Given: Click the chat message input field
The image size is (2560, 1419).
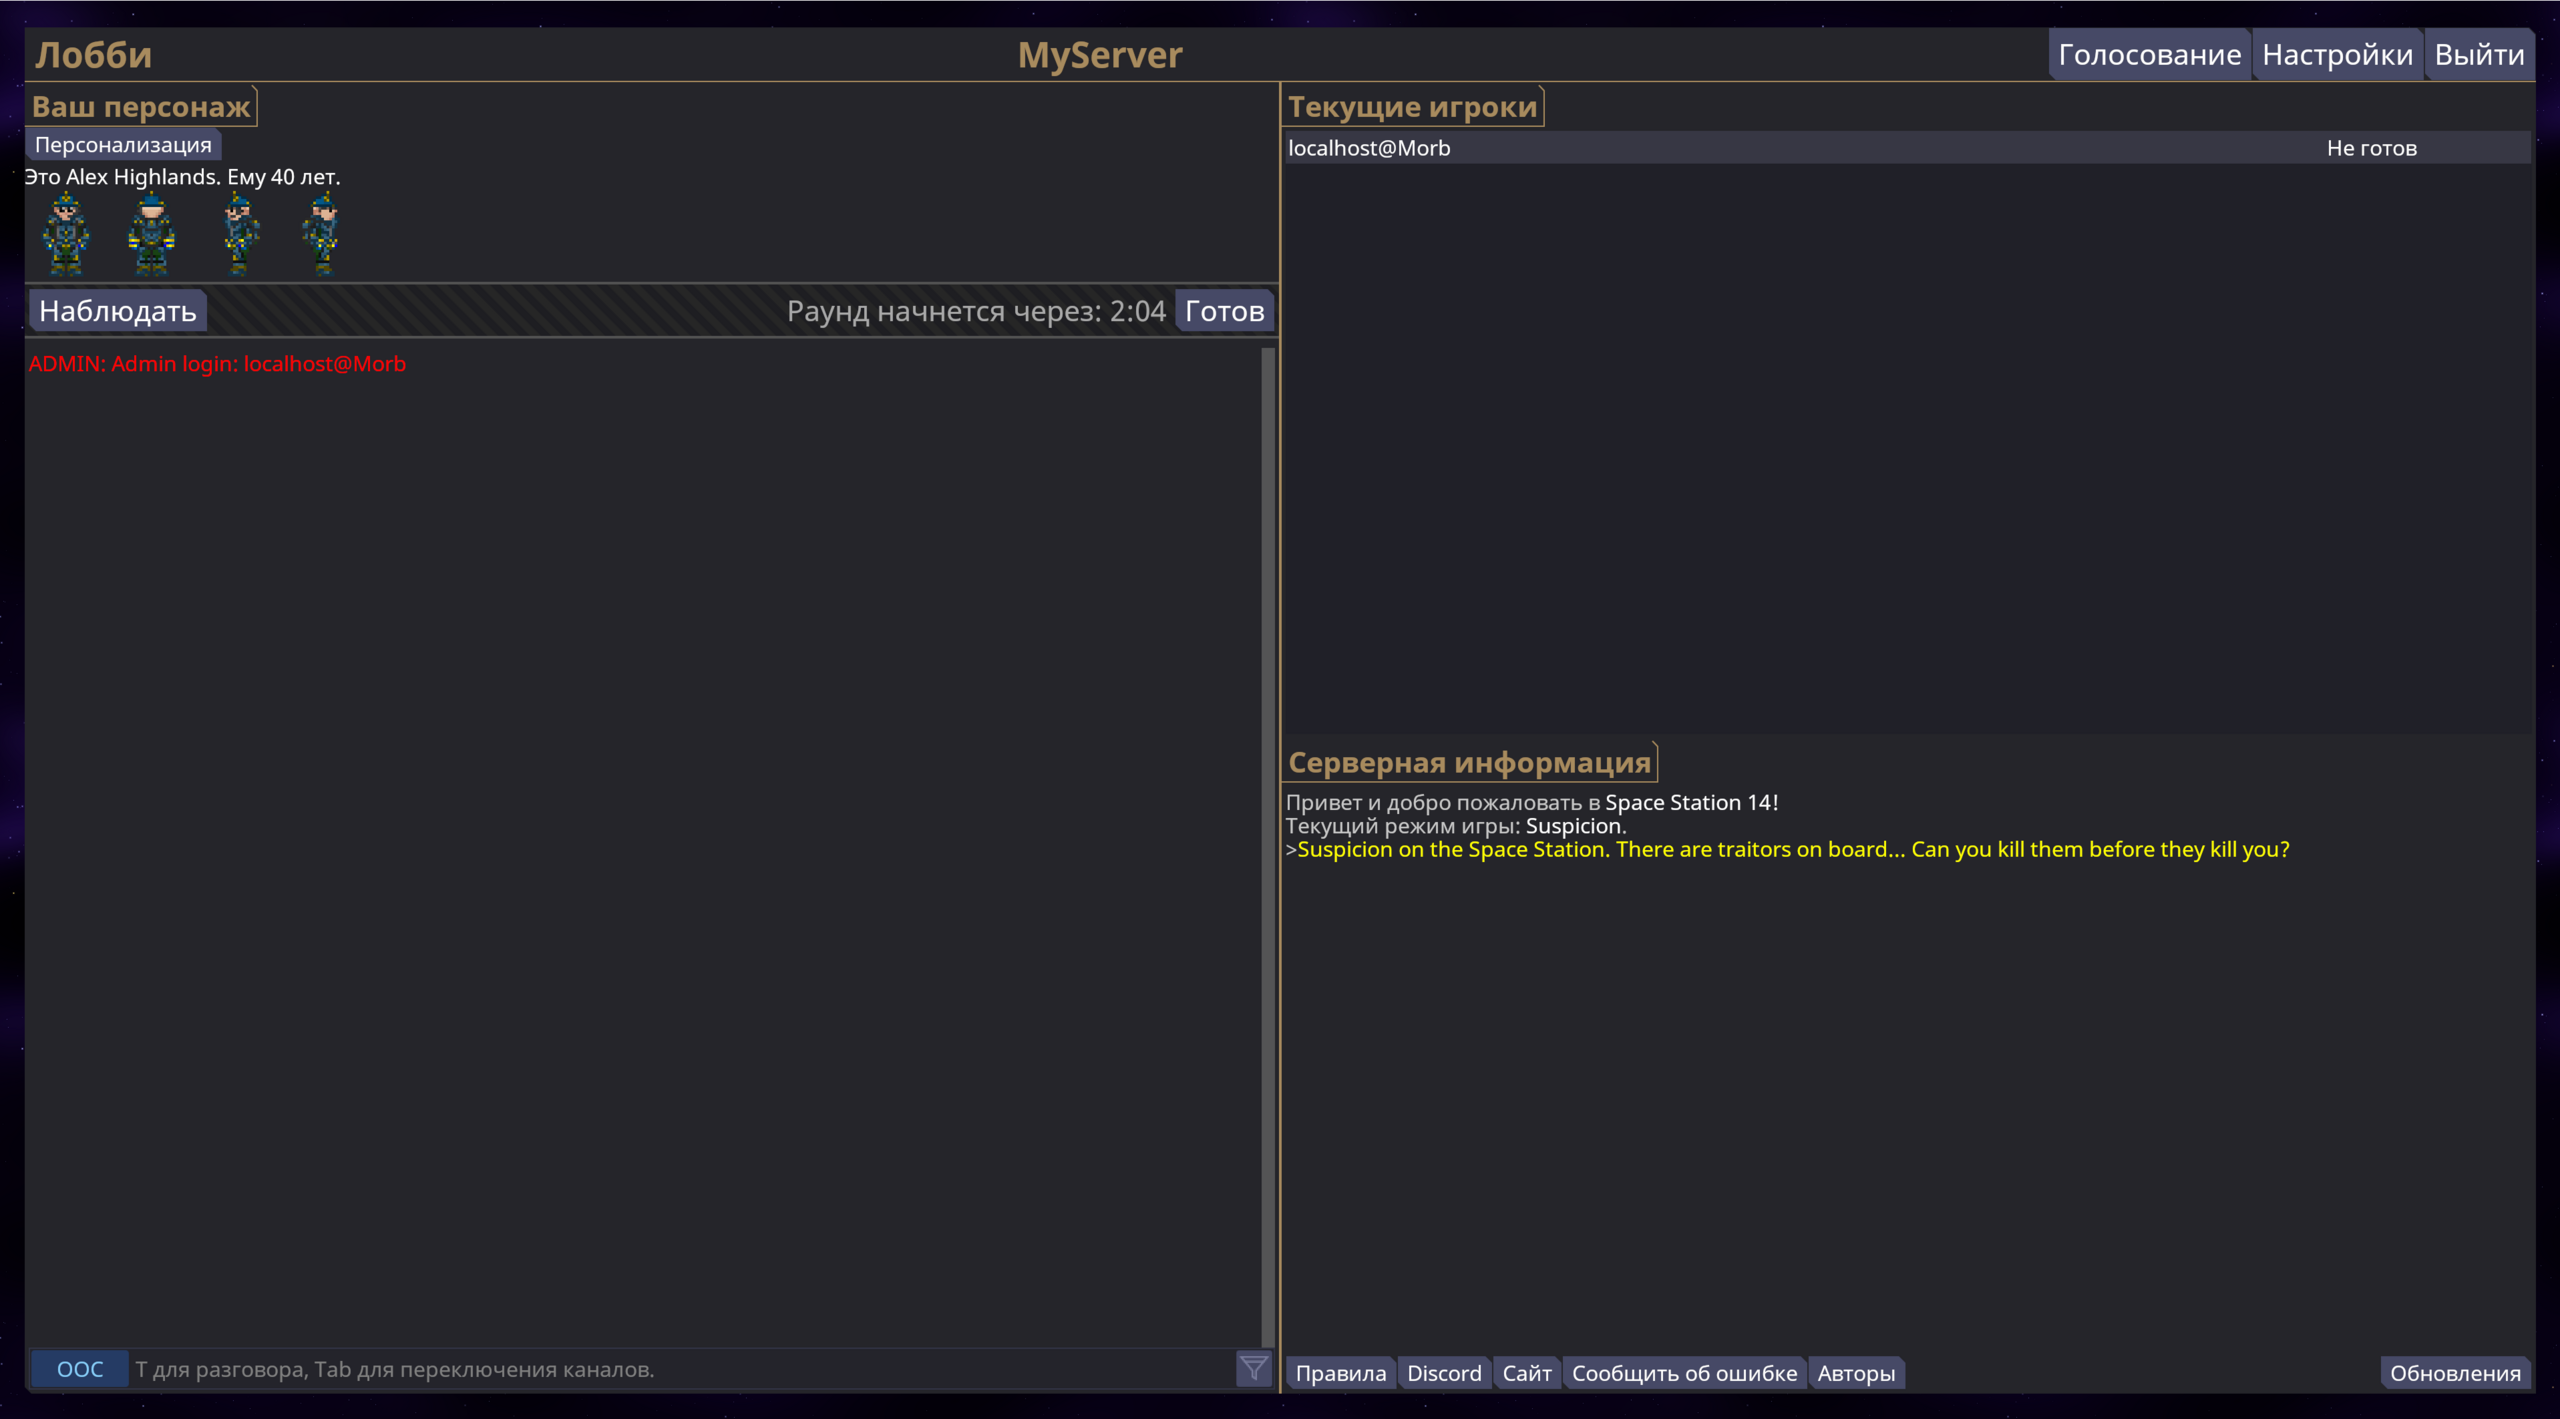Looking at the screenshot, I should point(680,1369).
